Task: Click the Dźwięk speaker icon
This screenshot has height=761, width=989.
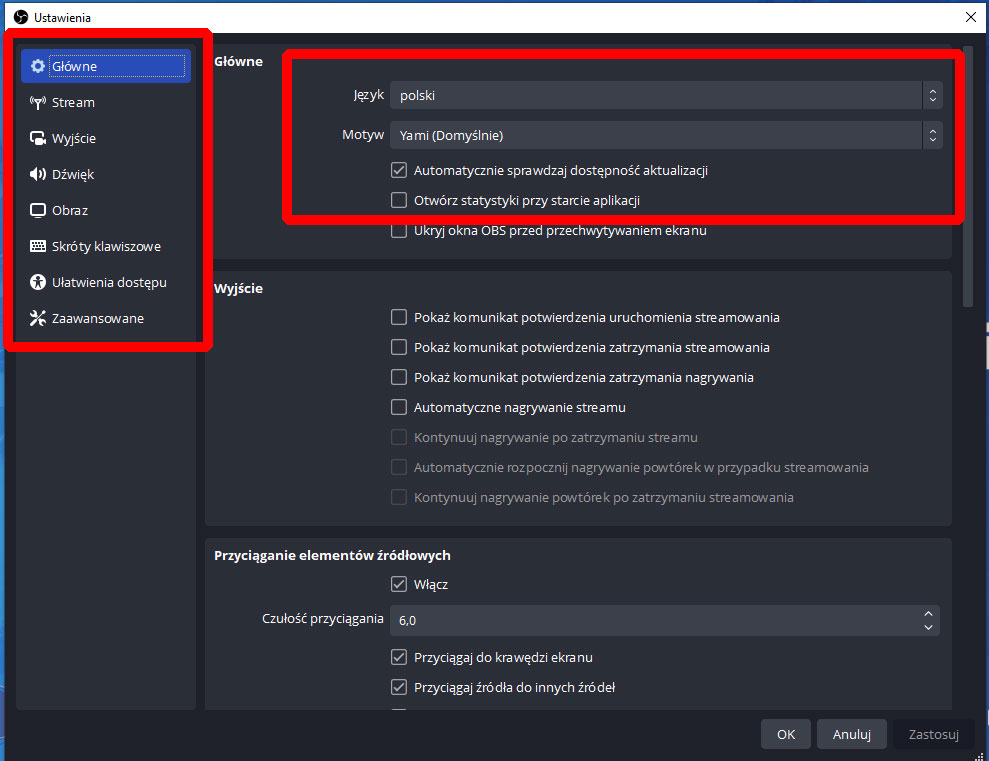Action: pos(38,175)
